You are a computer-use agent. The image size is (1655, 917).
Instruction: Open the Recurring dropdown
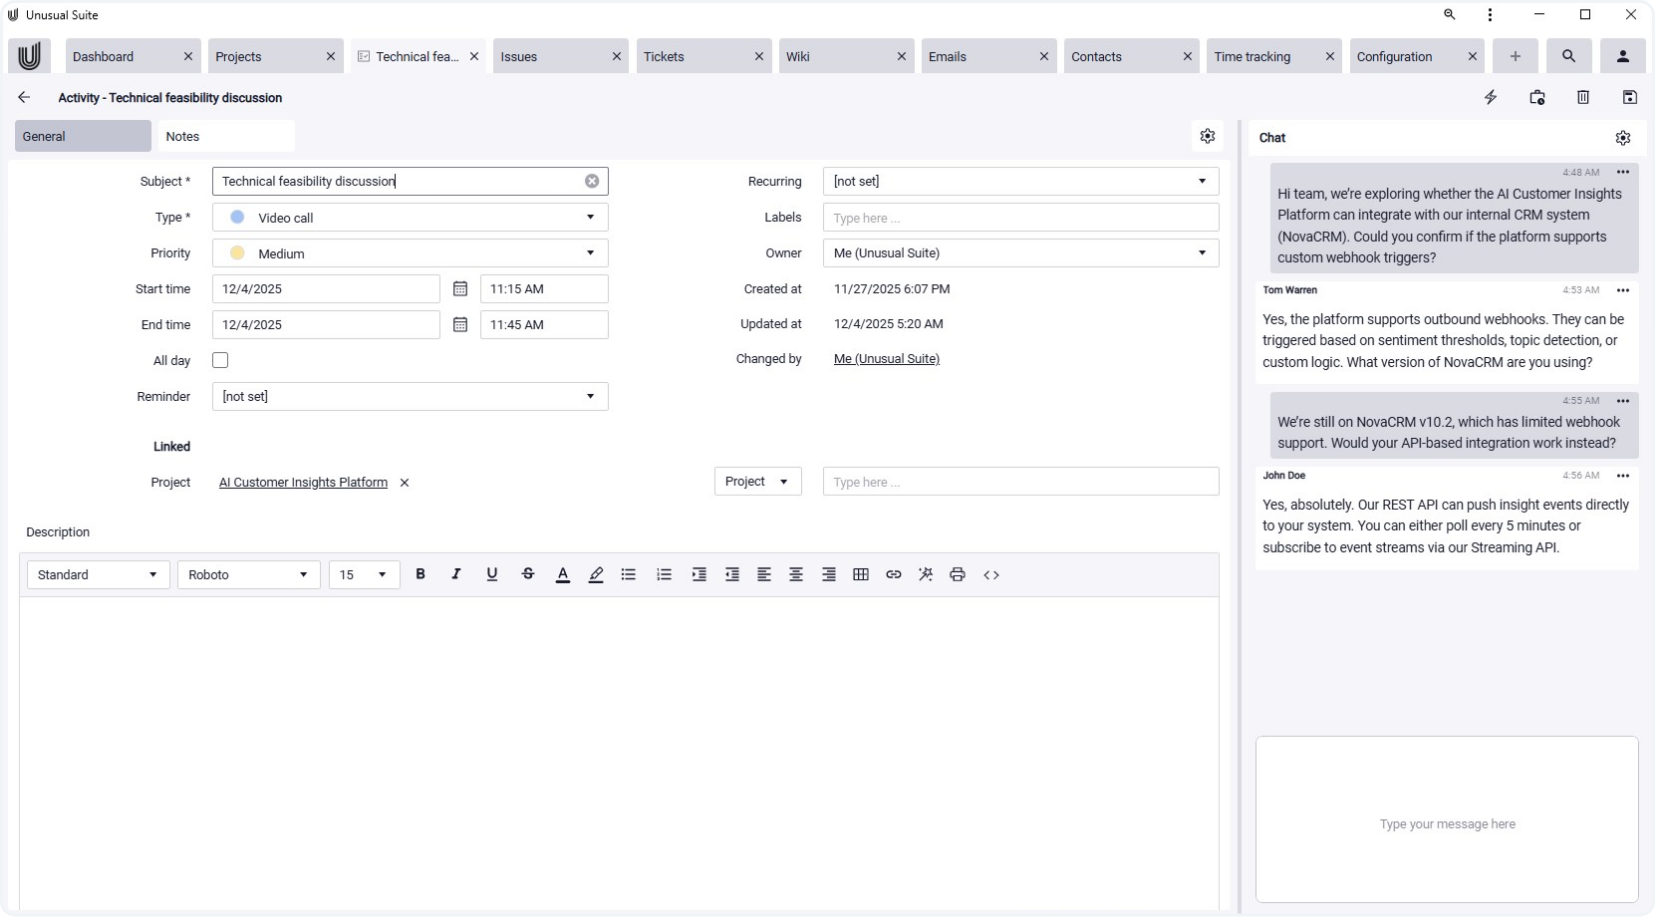[x=1201, y=181]
